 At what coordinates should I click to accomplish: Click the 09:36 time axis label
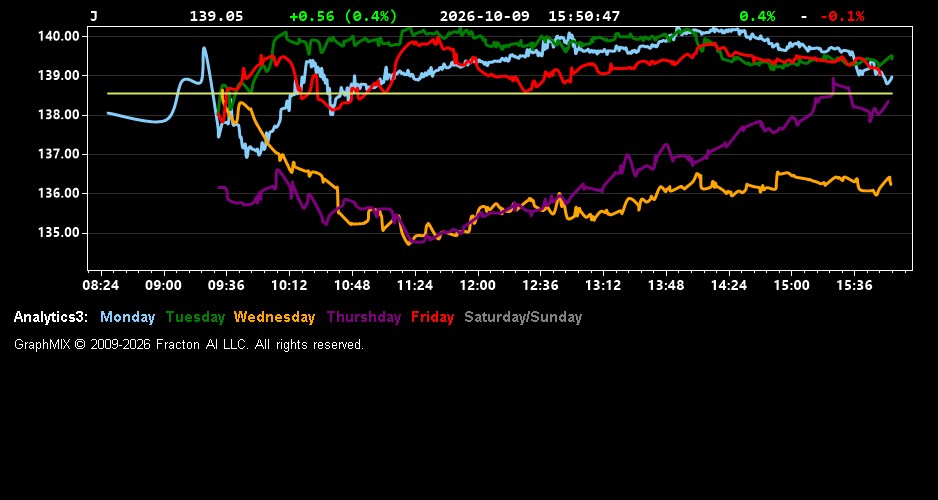[x=226, y=285]
